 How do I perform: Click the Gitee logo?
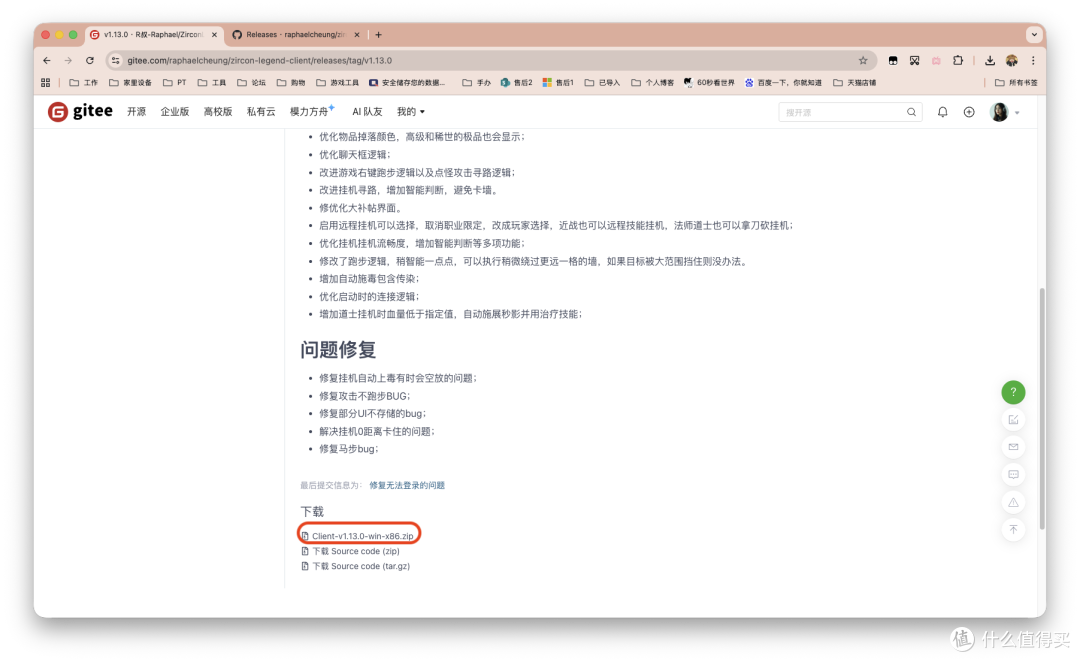point(80,111)
